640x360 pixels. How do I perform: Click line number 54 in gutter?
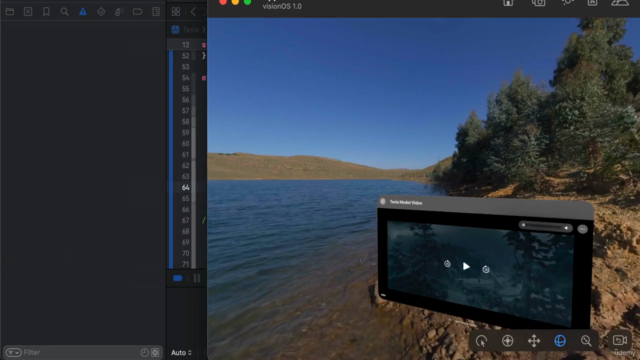point(186,78)
